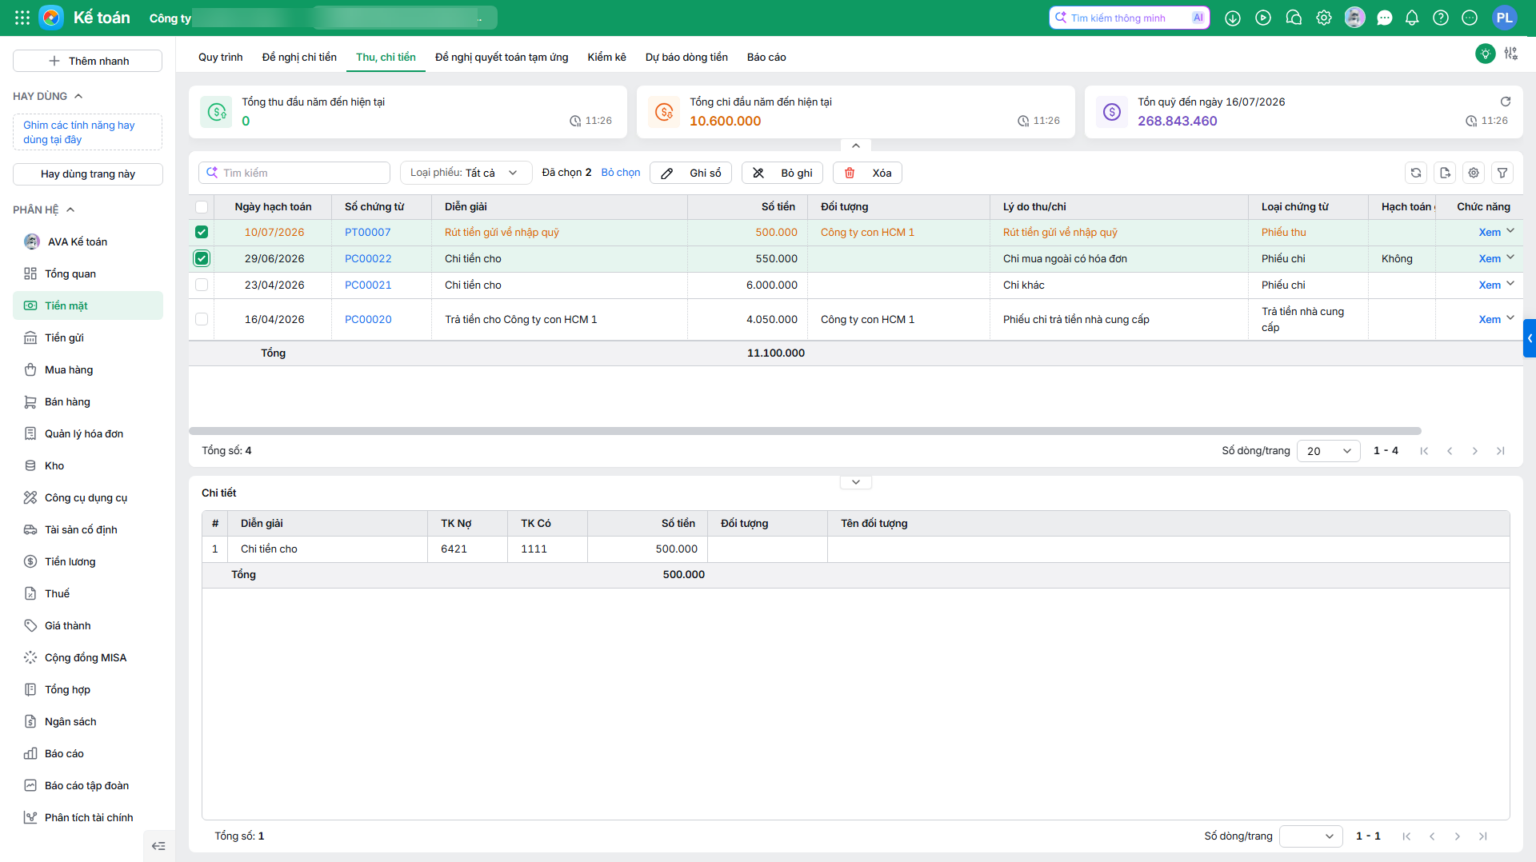The height and width of the screenshot is (862, 1536).
Task: Open Loại phiếu filter dropdown
Action: [x=465, y=173]
